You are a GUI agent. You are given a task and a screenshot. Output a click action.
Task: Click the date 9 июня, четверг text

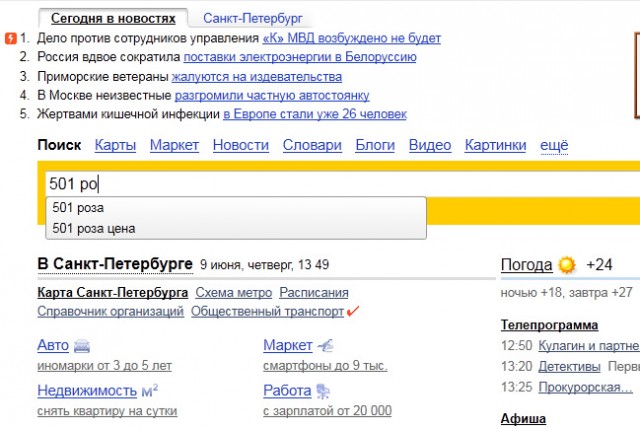(247, 265)
